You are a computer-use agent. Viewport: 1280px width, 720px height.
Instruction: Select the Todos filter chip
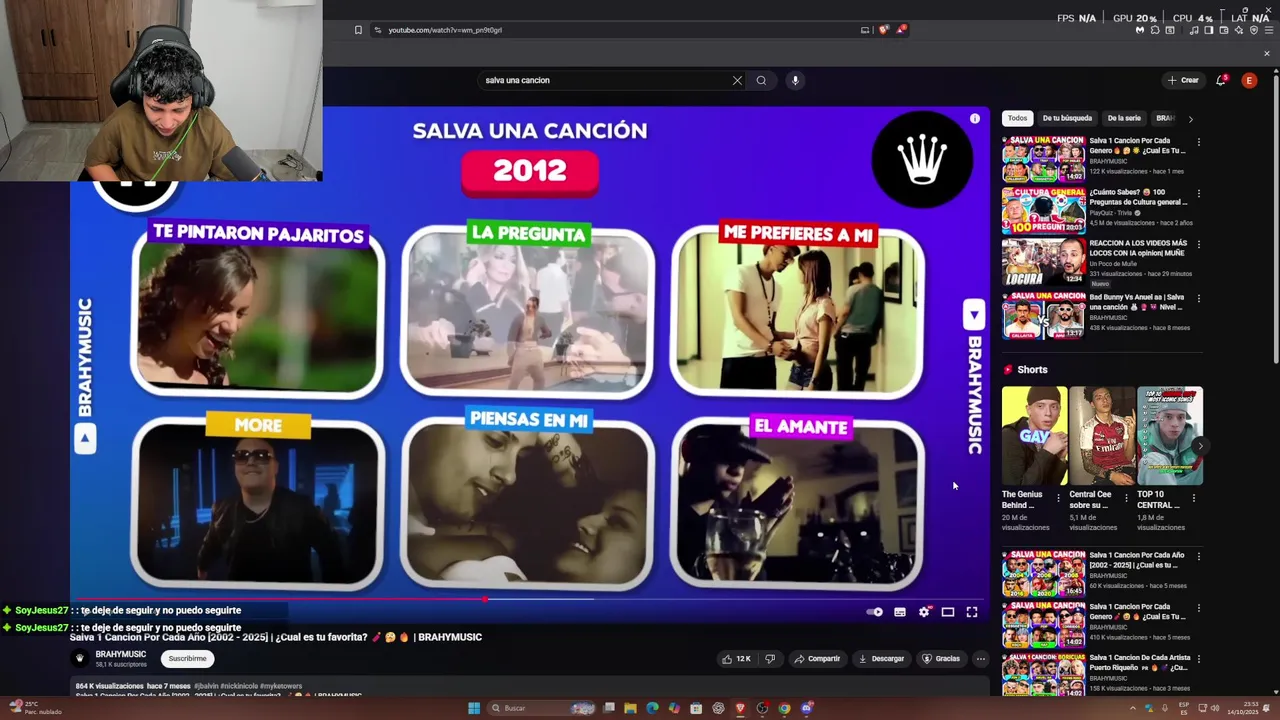coord(1017,118)
